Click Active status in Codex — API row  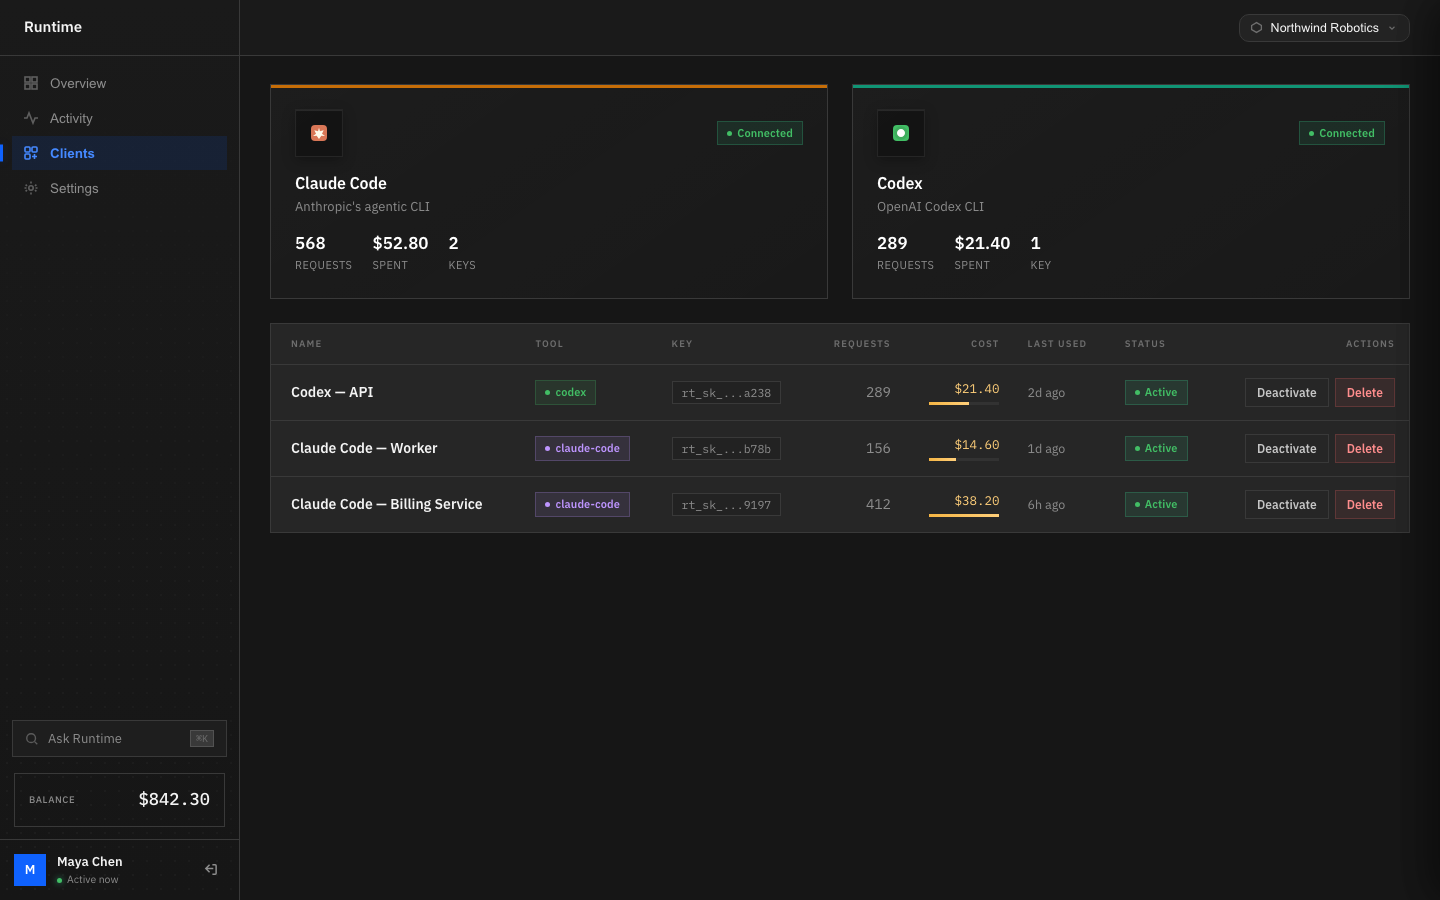point(1156,393)
